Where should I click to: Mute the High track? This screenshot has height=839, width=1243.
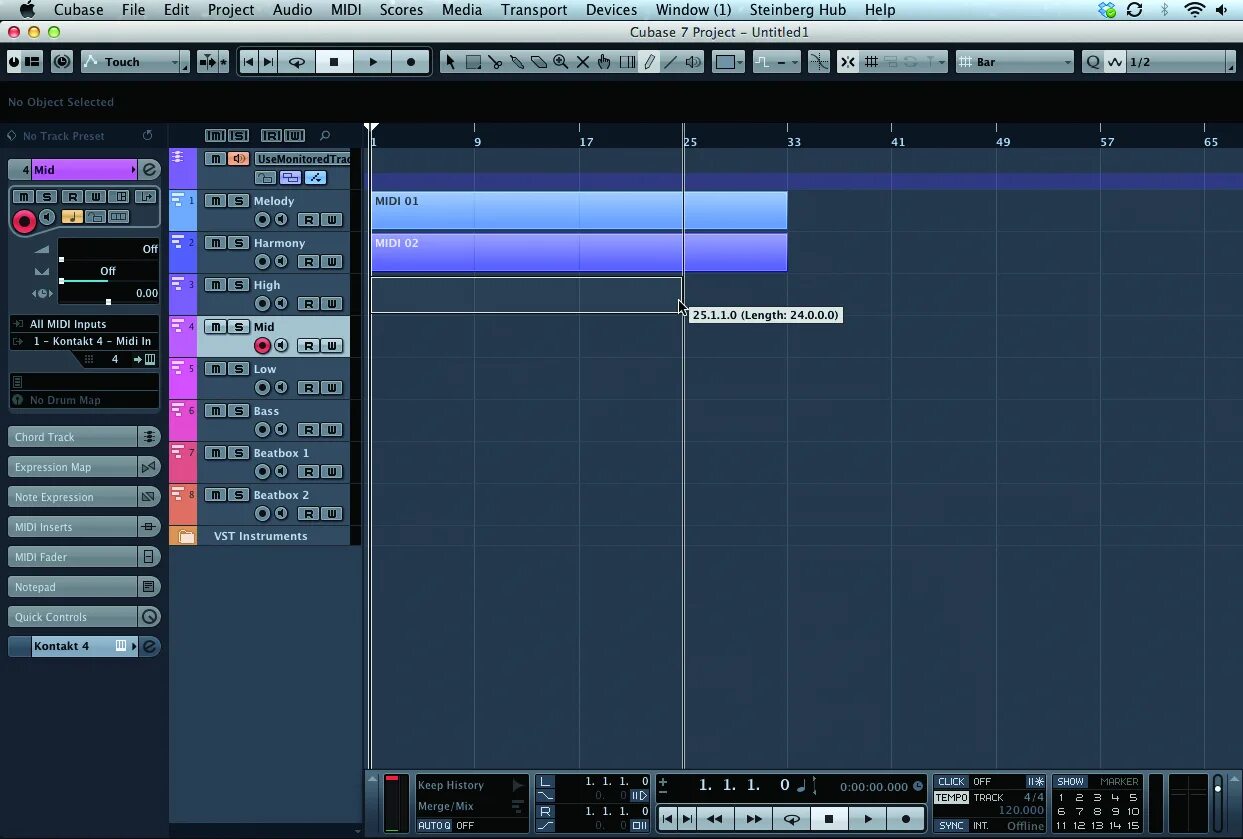point(216,285)
